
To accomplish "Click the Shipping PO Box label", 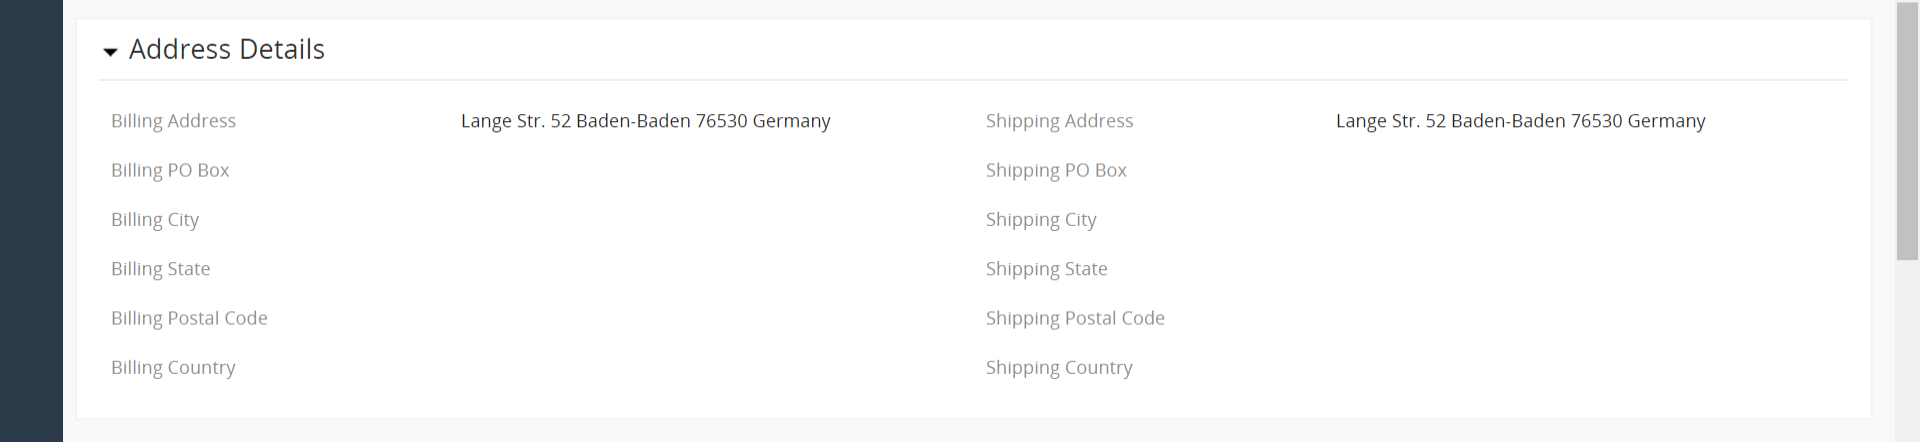I will tap(1056, 170).
